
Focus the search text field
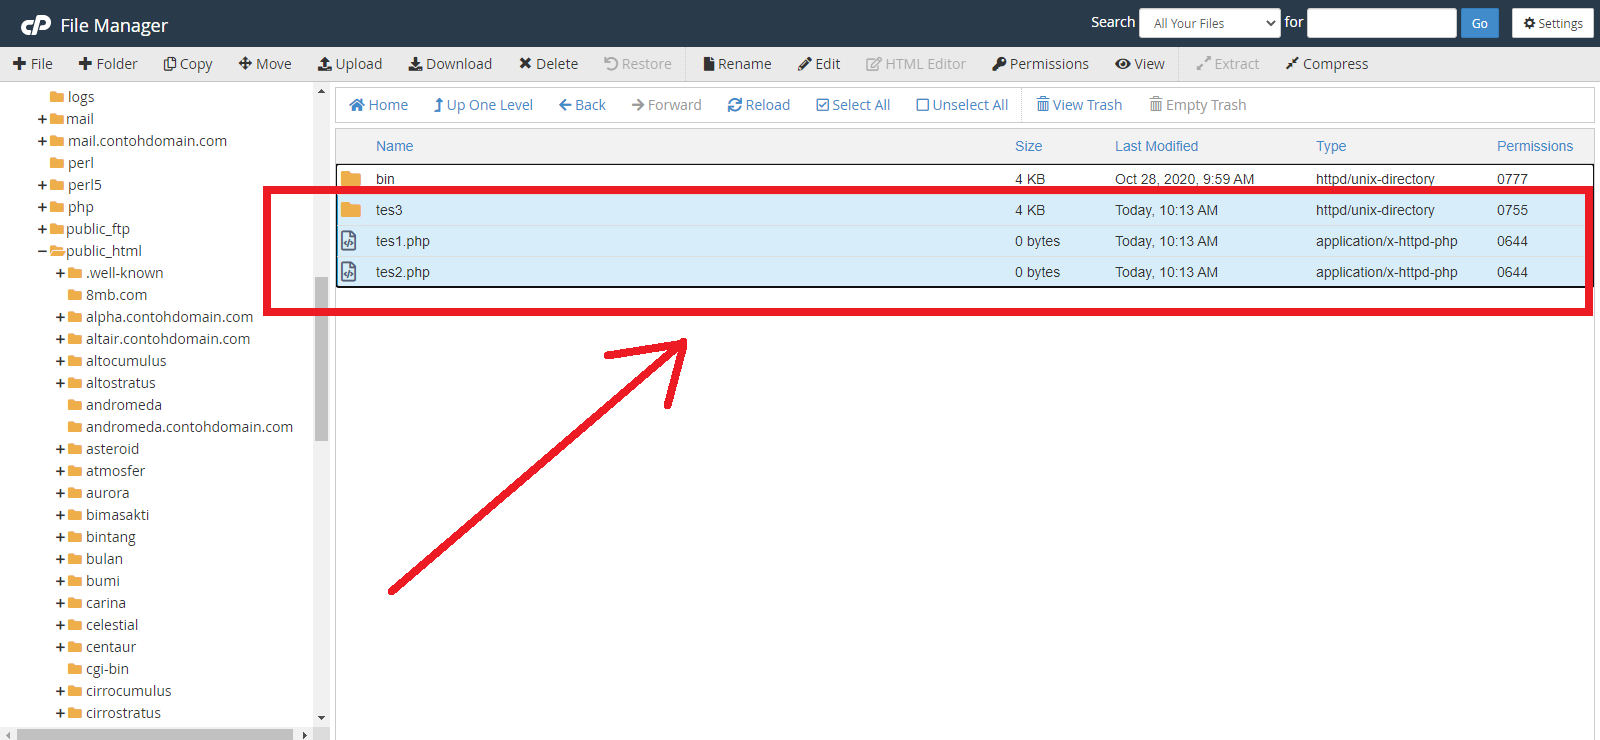(x=1382, y=23)
